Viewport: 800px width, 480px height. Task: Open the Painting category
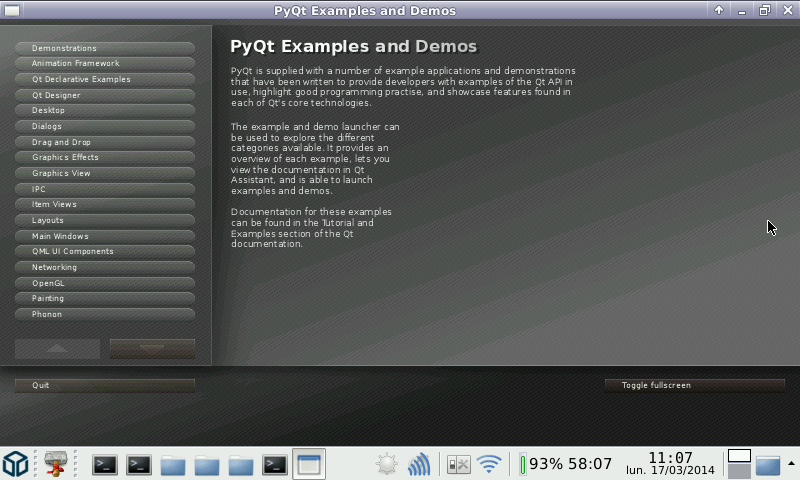(x=105, y=298)
